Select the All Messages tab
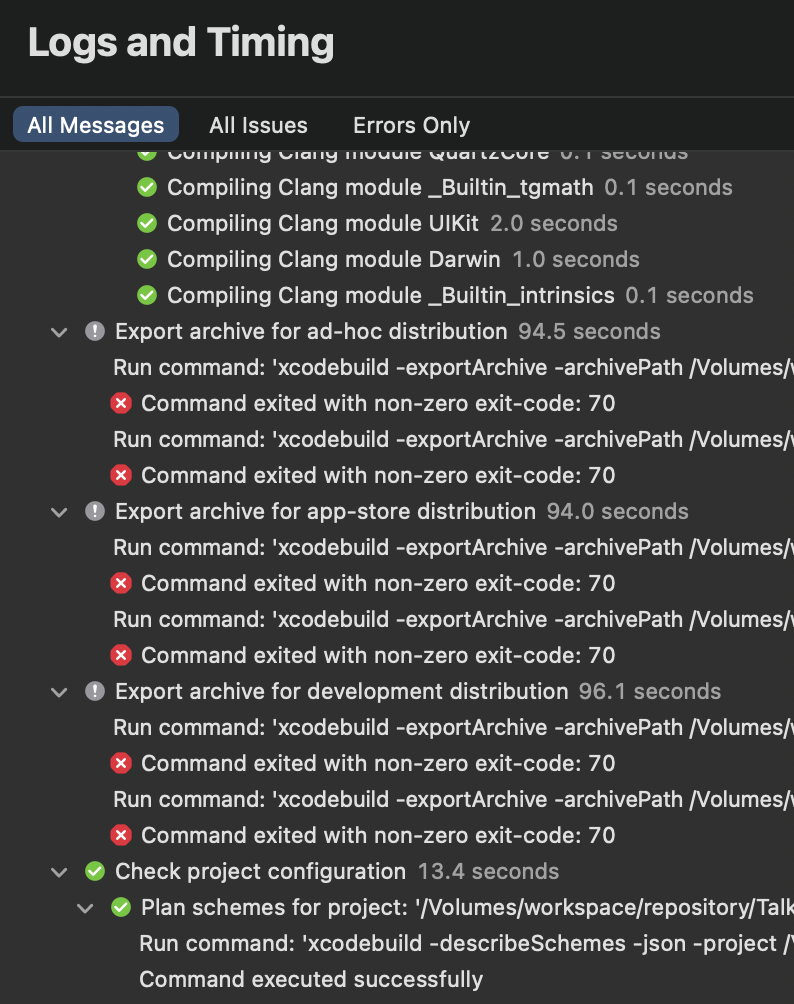The width and height of the screenshot is (794, 1004). tap(96, 125)
